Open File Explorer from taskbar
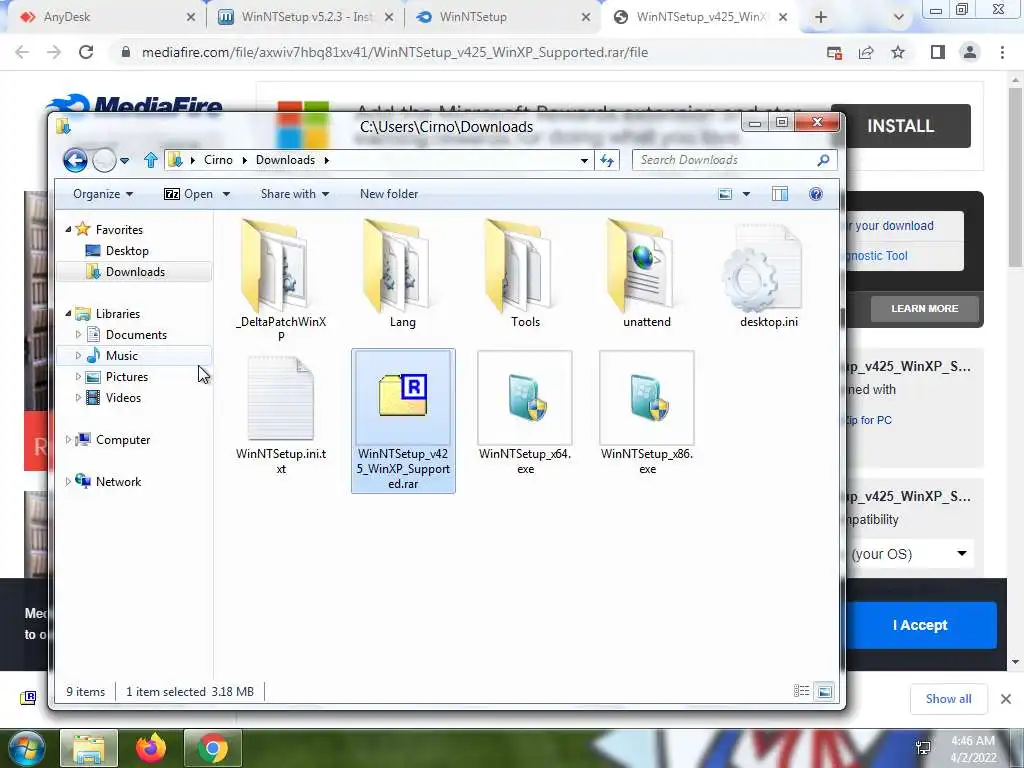 (89, 748)
